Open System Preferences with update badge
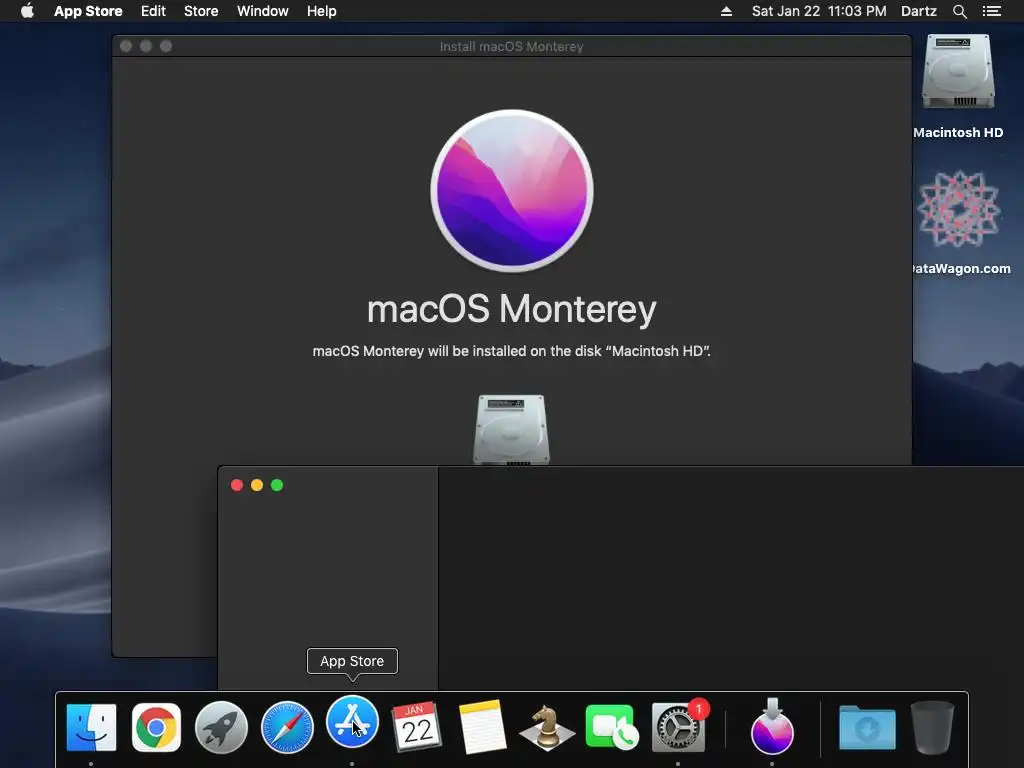This screenshot has width=1024, height=768. click(679, 727)
